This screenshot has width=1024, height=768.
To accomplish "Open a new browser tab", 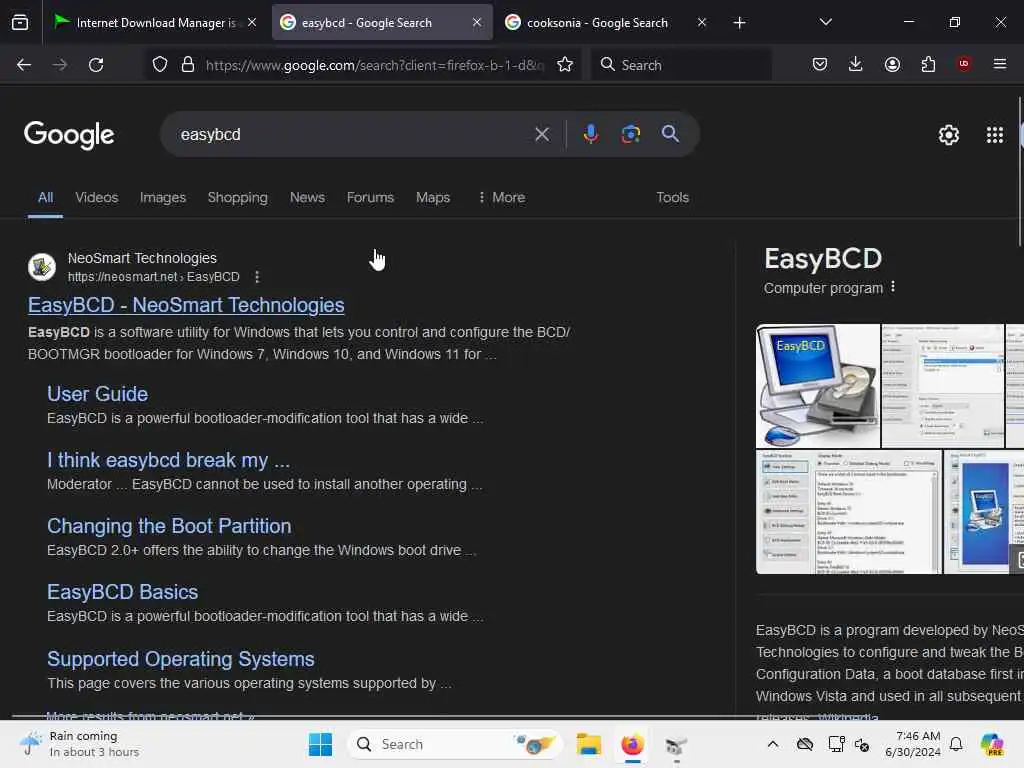I will 739,23.
